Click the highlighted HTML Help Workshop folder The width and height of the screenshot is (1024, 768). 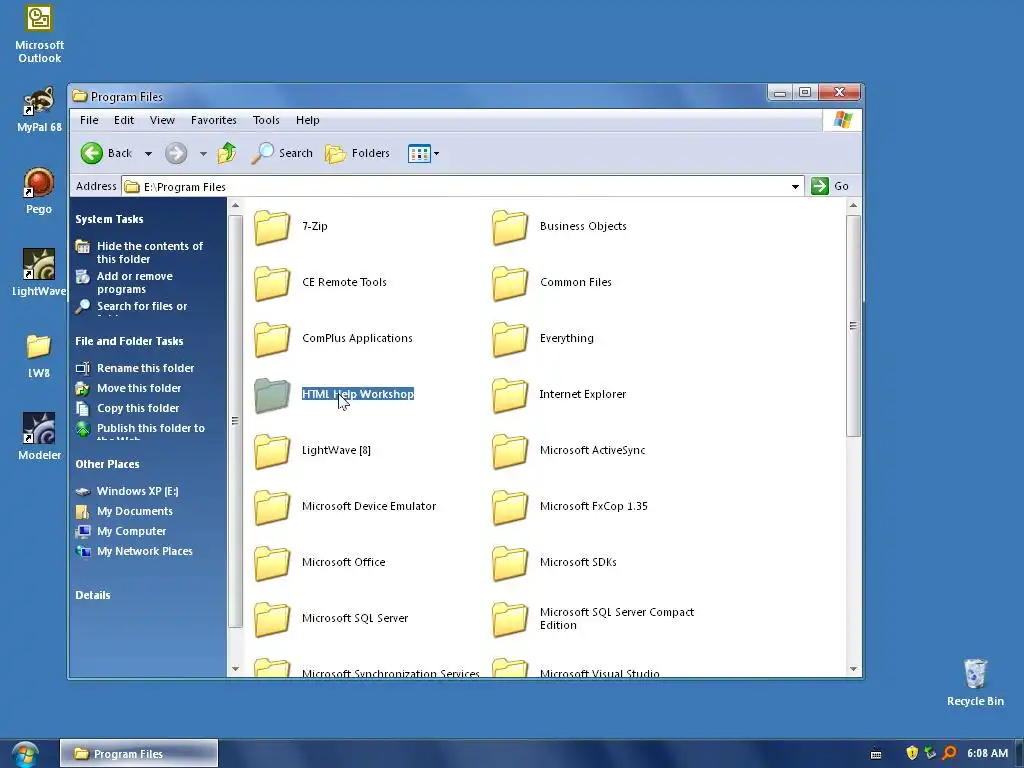click(x=334, y=394)
